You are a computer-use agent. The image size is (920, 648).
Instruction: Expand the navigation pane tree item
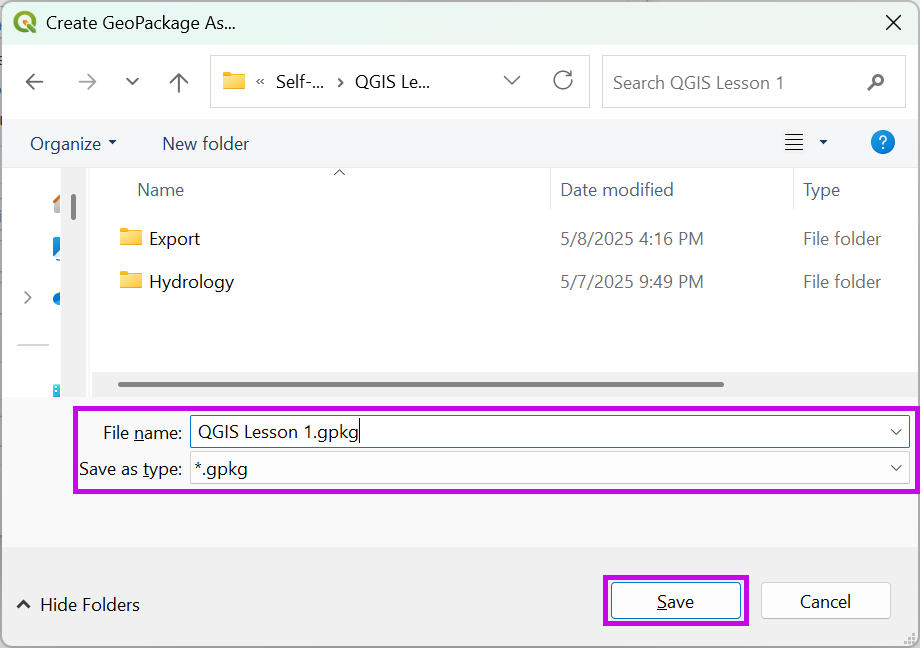(x=27, y=297)
